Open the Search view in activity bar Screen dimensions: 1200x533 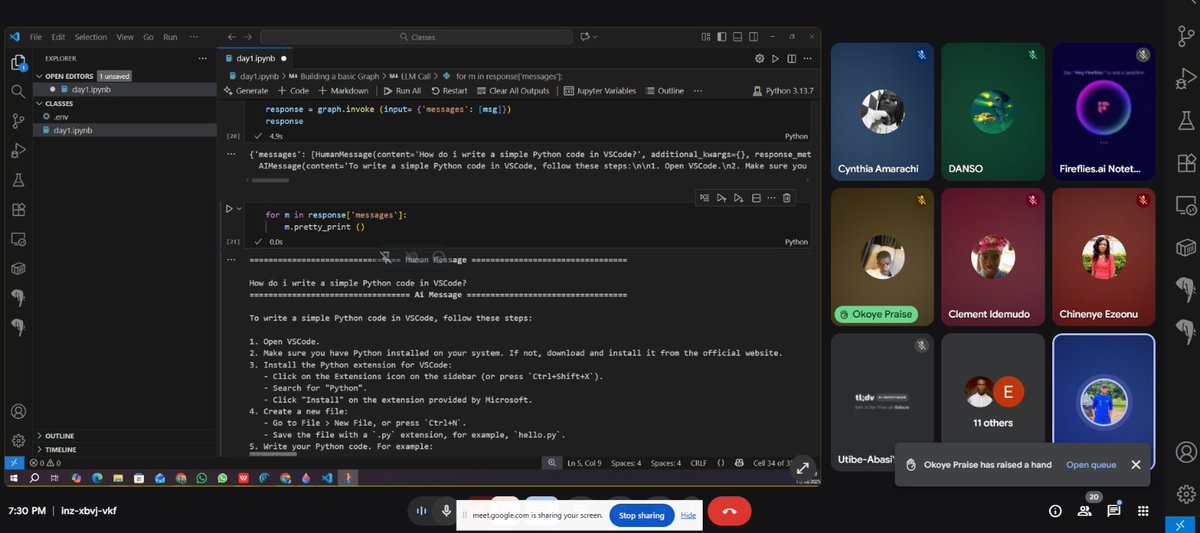click(x=18, y=91)
